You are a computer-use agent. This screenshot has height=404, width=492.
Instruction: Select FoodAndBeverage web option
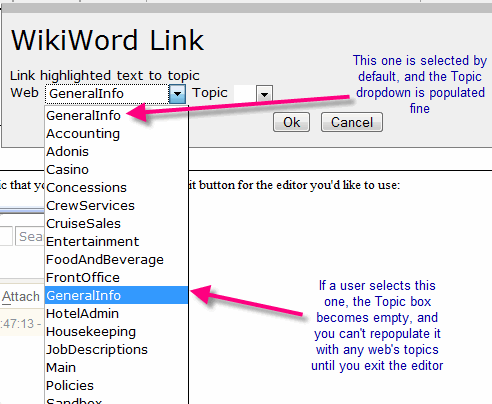(116, 260)
